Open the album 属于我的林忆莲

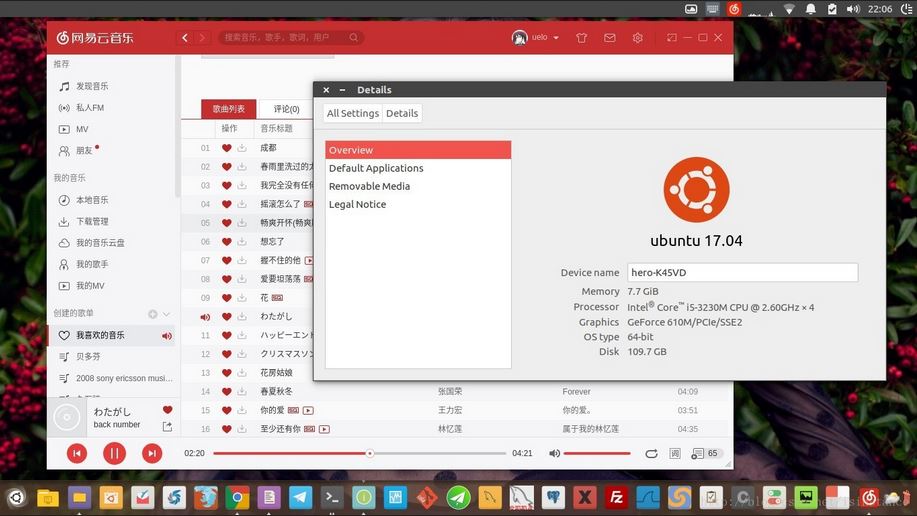pyautogui.click(x=590, y=429)
